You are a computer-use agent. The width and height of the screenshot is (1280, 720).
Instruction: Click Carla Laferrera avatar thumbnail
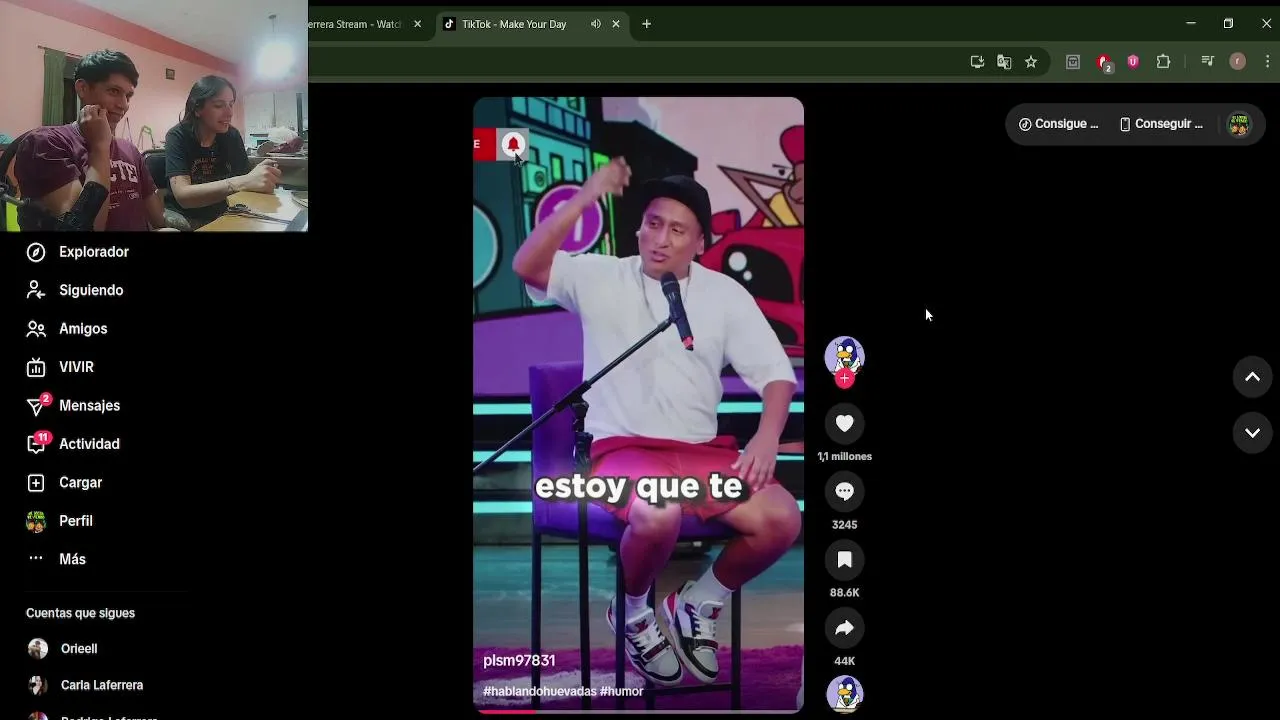pos(38,685)
